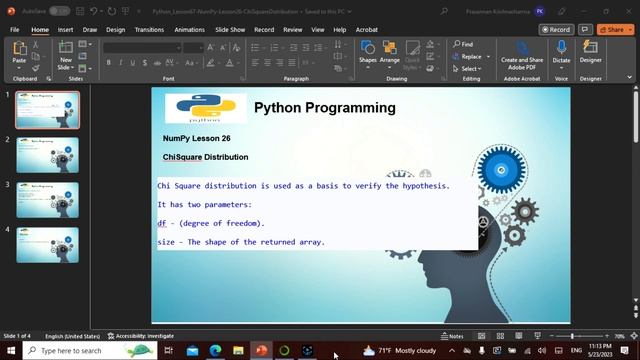Viewport: 640px width, 360px height.
Task: Open the Share button dropdown
Action: (x=630, y=29)
